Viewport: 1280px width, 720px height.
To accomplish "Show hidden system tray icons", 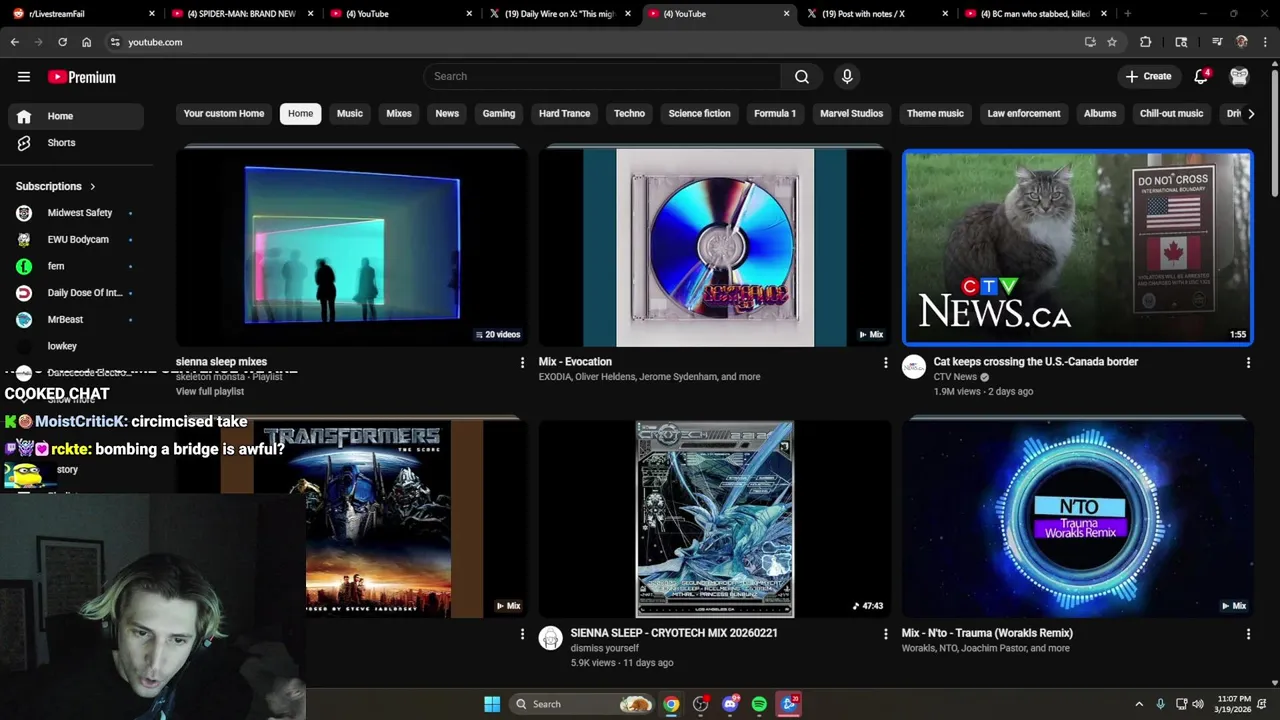I will 1138,704.
